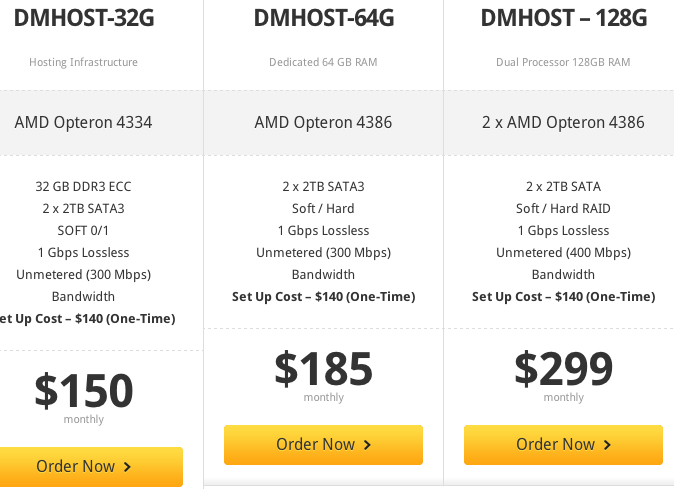Select the DMHOST-32G plan heading

click(83, 18)
